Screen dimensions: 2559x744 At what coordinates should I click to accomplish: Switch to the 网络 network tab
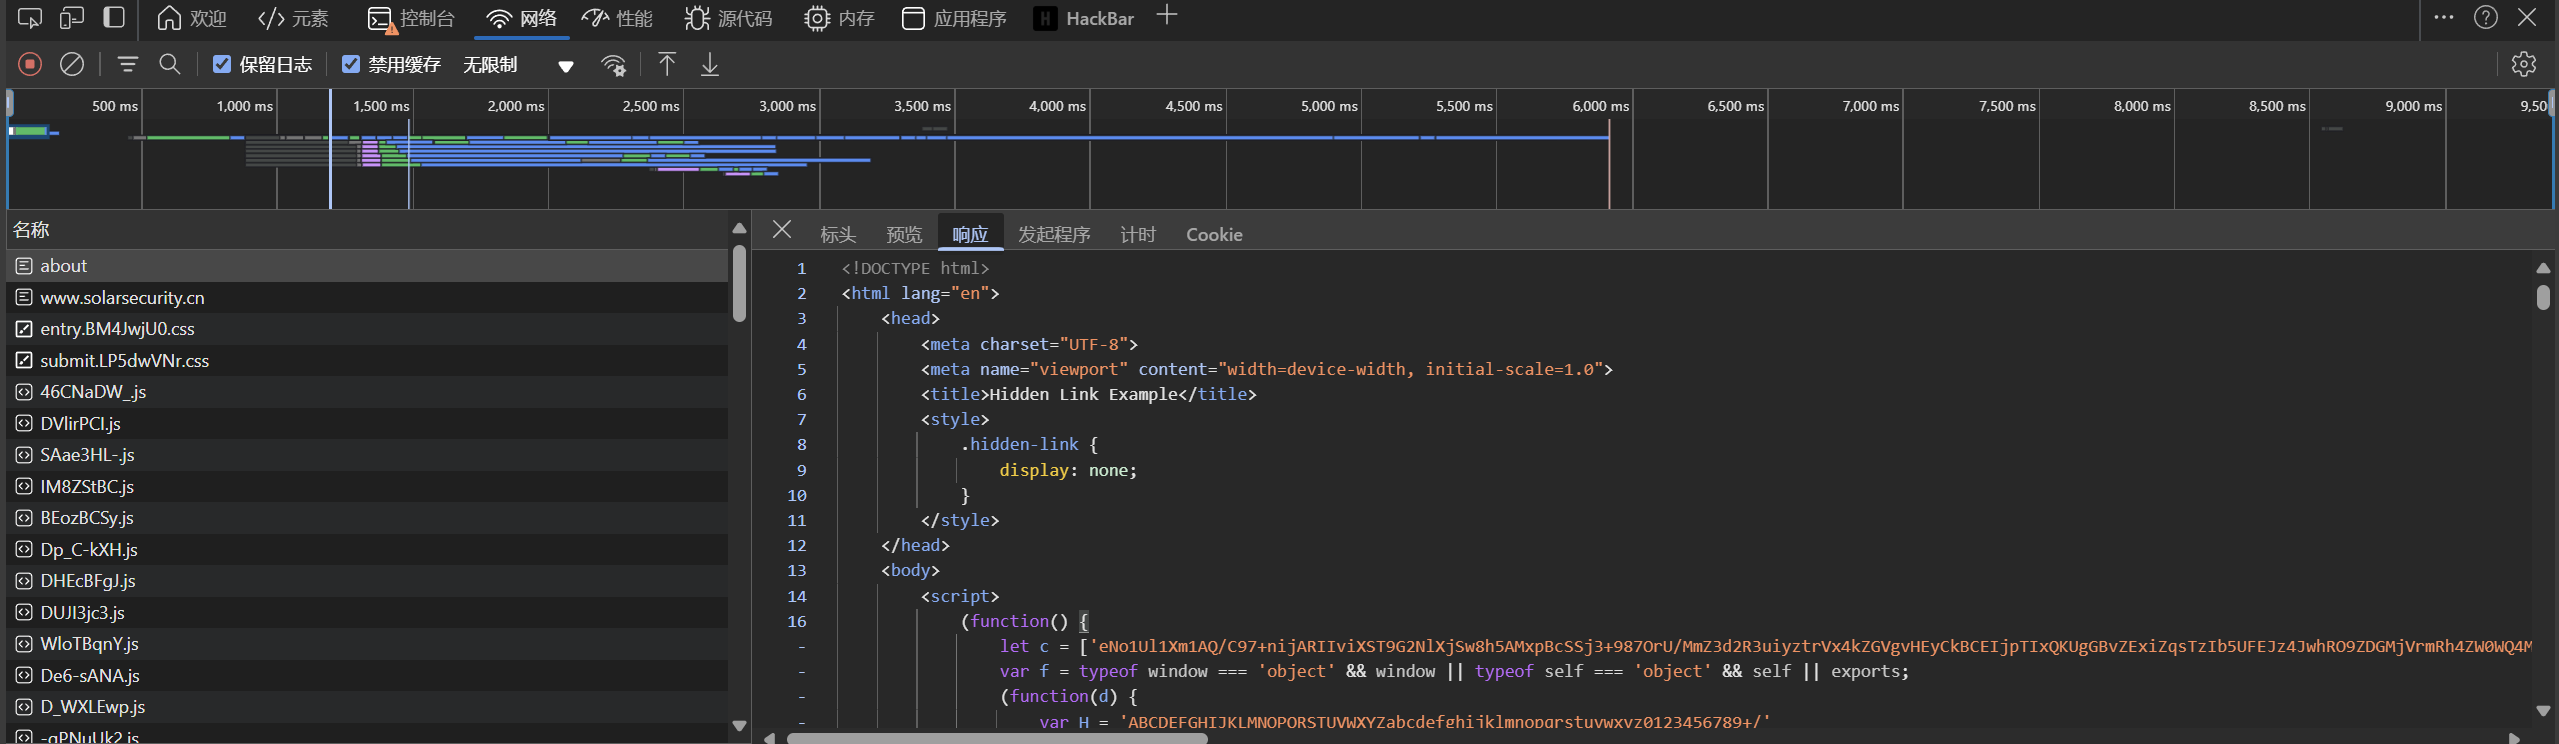[x=521, y=18]
